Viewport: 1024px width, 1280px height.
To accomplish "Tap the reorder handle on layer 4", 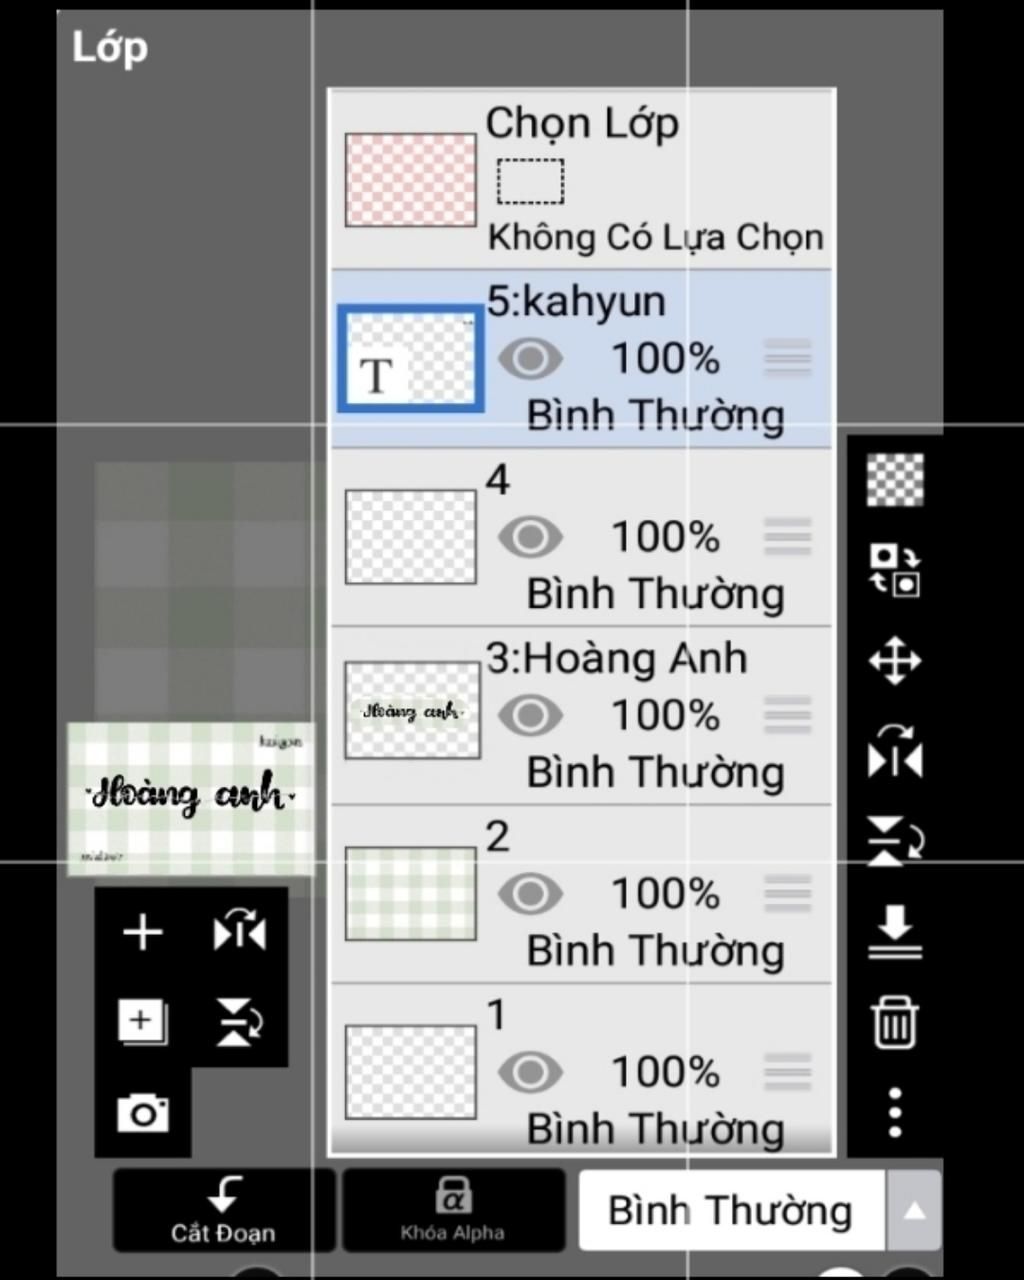I will (787, 537).
